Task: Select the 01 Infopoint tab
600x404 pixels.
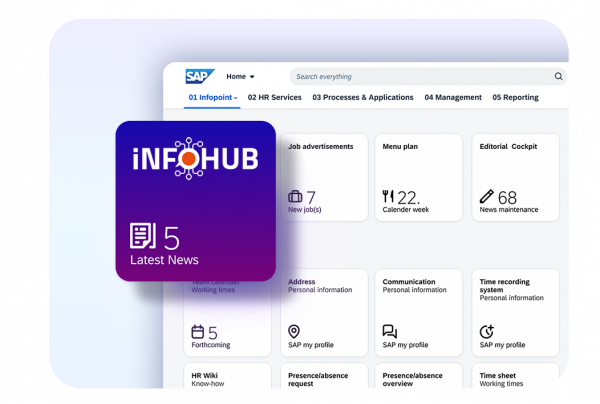Action: click(x=212, y=98)
